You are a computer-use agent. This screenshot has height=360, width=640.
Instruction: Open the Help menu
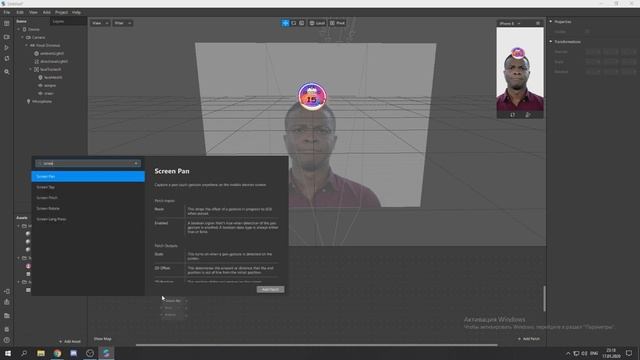76,13
